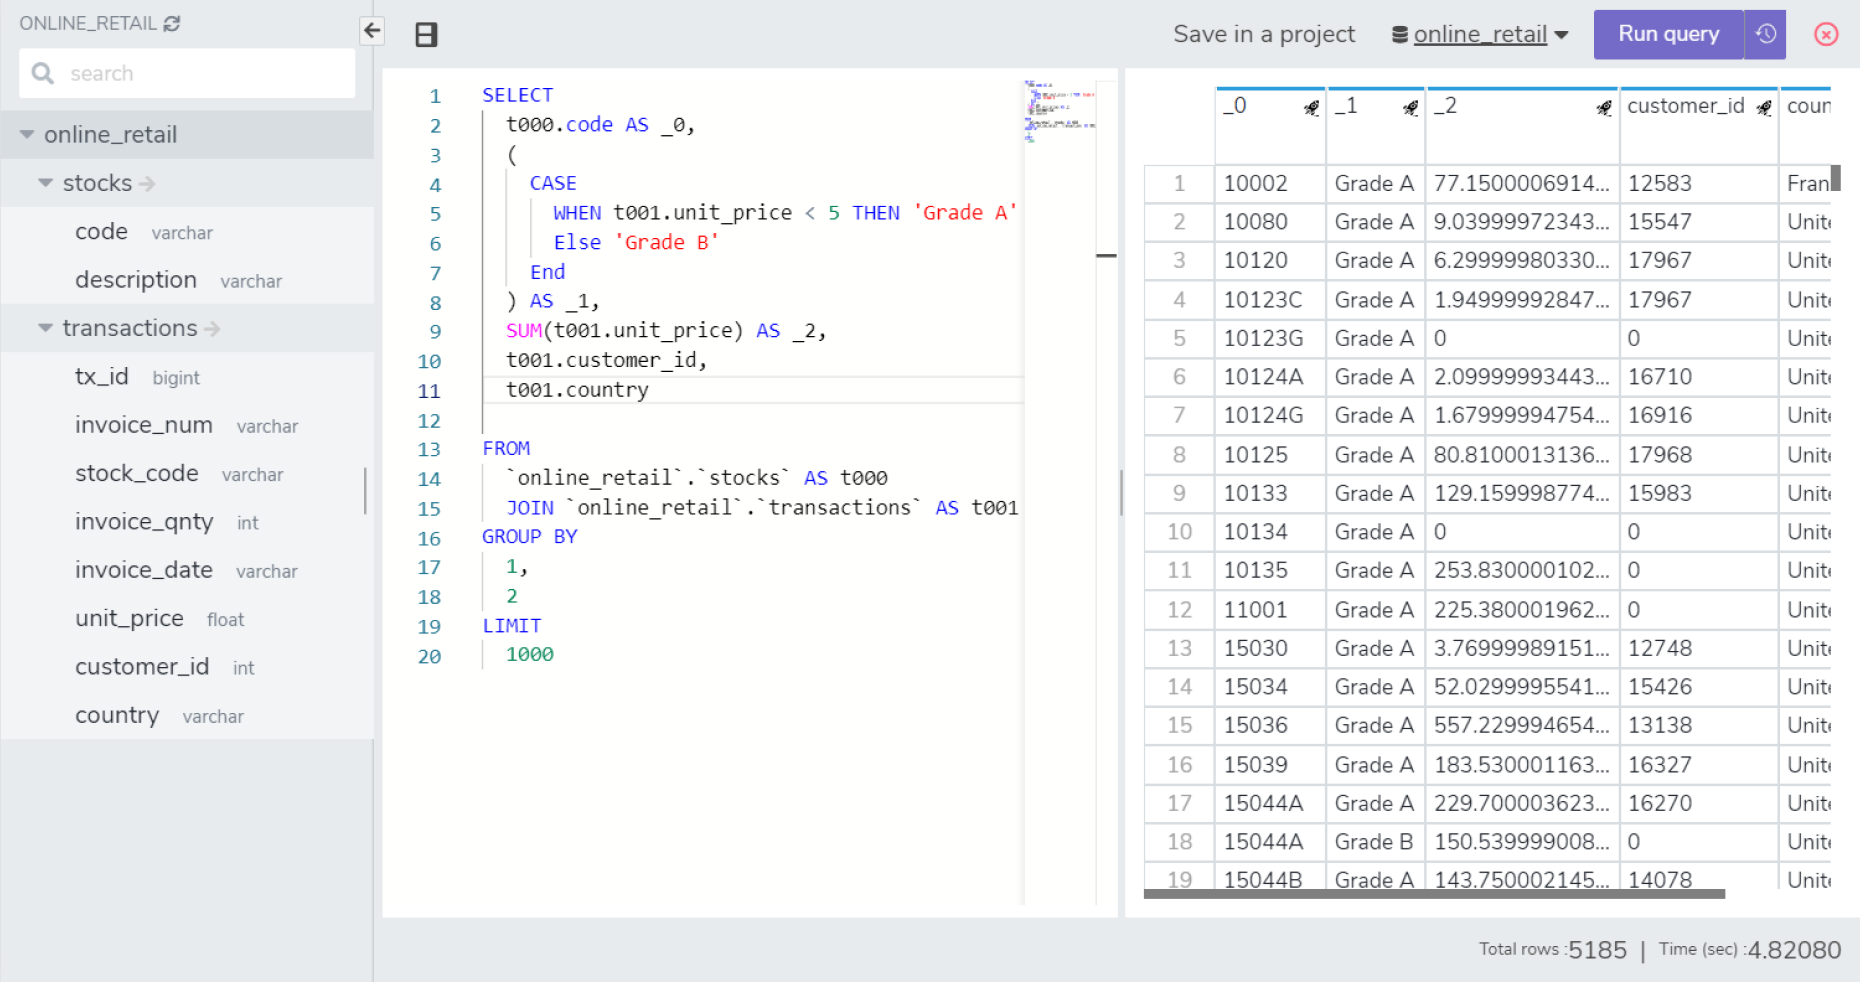Click the Grade B cell in row 18
This screenshot has width=1860, height=982.
coord(1374,842)
